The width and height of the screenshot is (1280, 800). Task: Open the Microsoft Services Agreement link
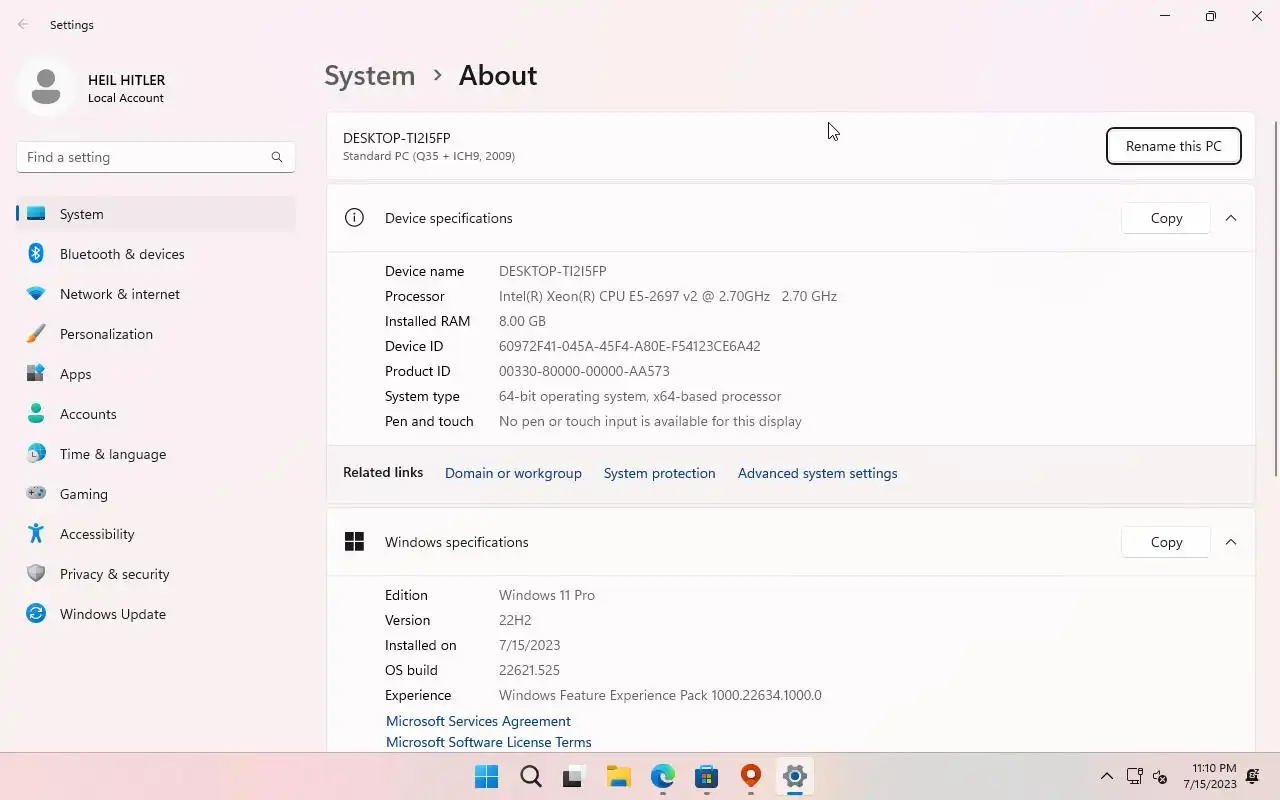(x=478, y=721)
